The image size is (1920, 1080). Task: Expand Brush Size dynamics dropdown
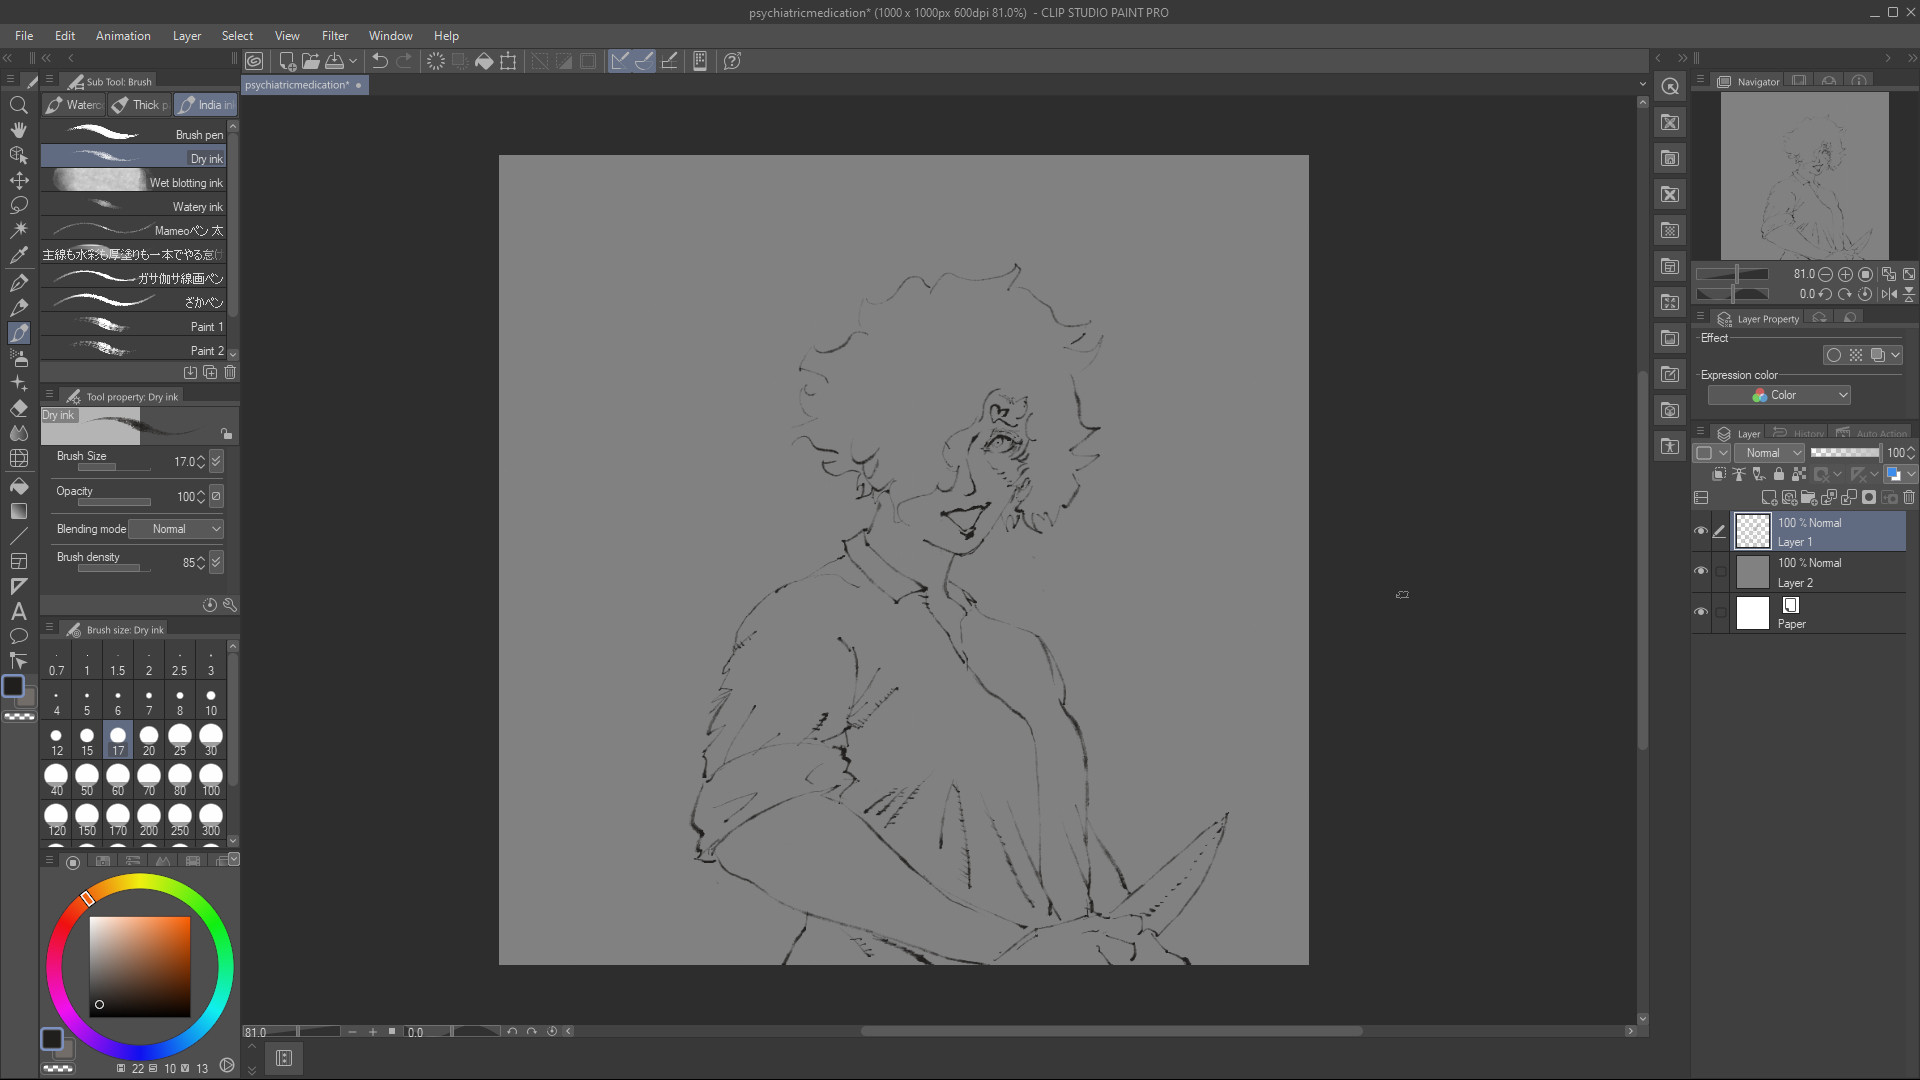tap(216, 461)
